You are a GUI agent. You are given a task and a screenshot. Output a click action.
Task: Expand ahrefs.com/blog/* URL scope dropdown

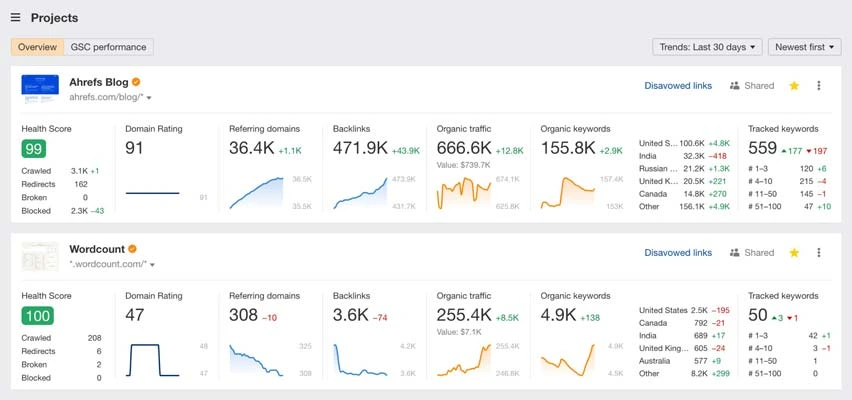click(149, 98)
